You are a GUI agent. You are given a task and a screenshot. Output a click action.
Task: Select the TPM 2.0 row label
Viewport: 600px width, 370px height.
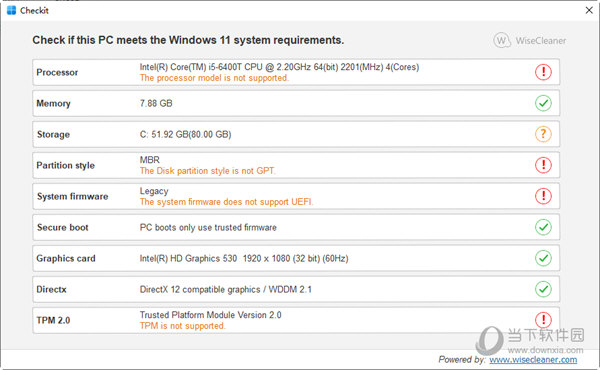[53, 320]
